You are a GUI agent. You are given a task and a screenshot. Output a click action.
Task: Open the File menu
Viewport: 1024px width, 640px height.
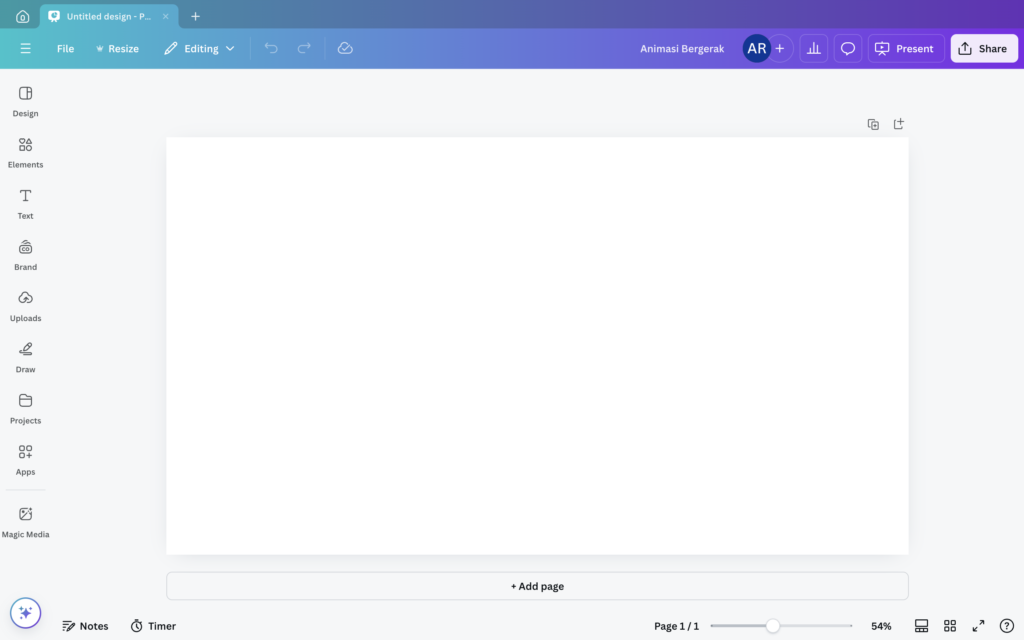[x=65, y=48]
